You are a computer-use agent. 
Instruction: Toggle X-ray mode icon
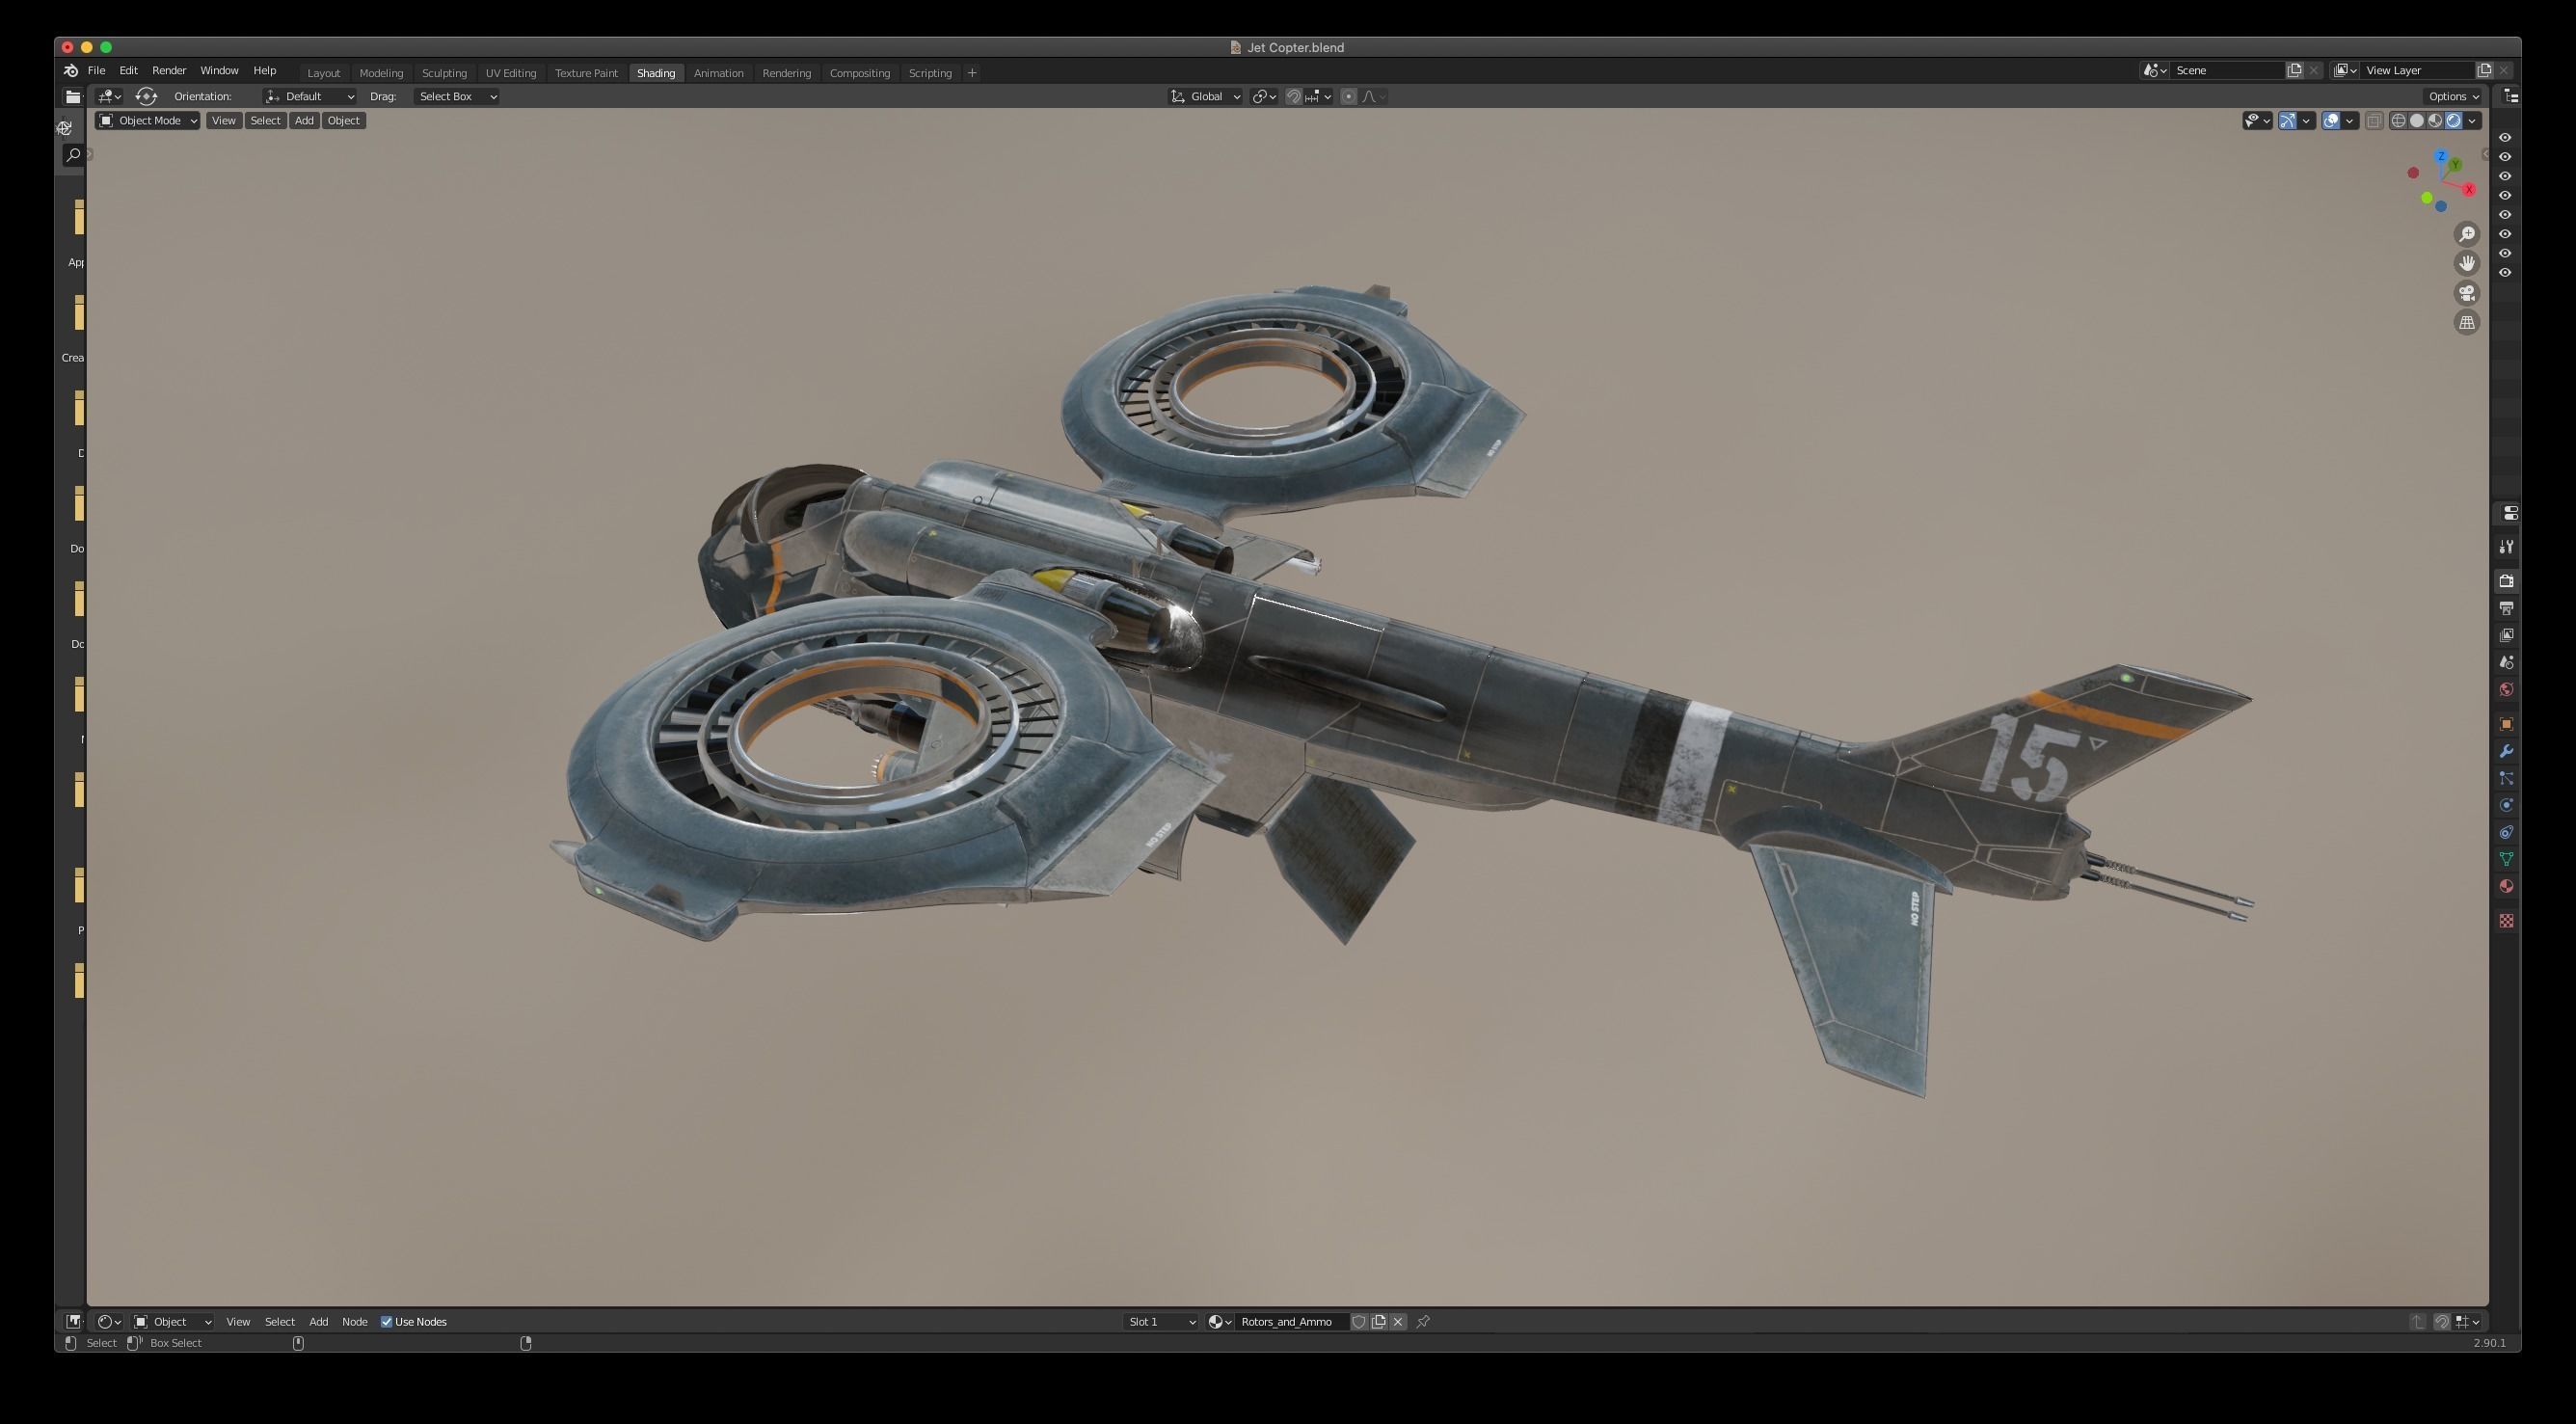tap(2374, 121)
